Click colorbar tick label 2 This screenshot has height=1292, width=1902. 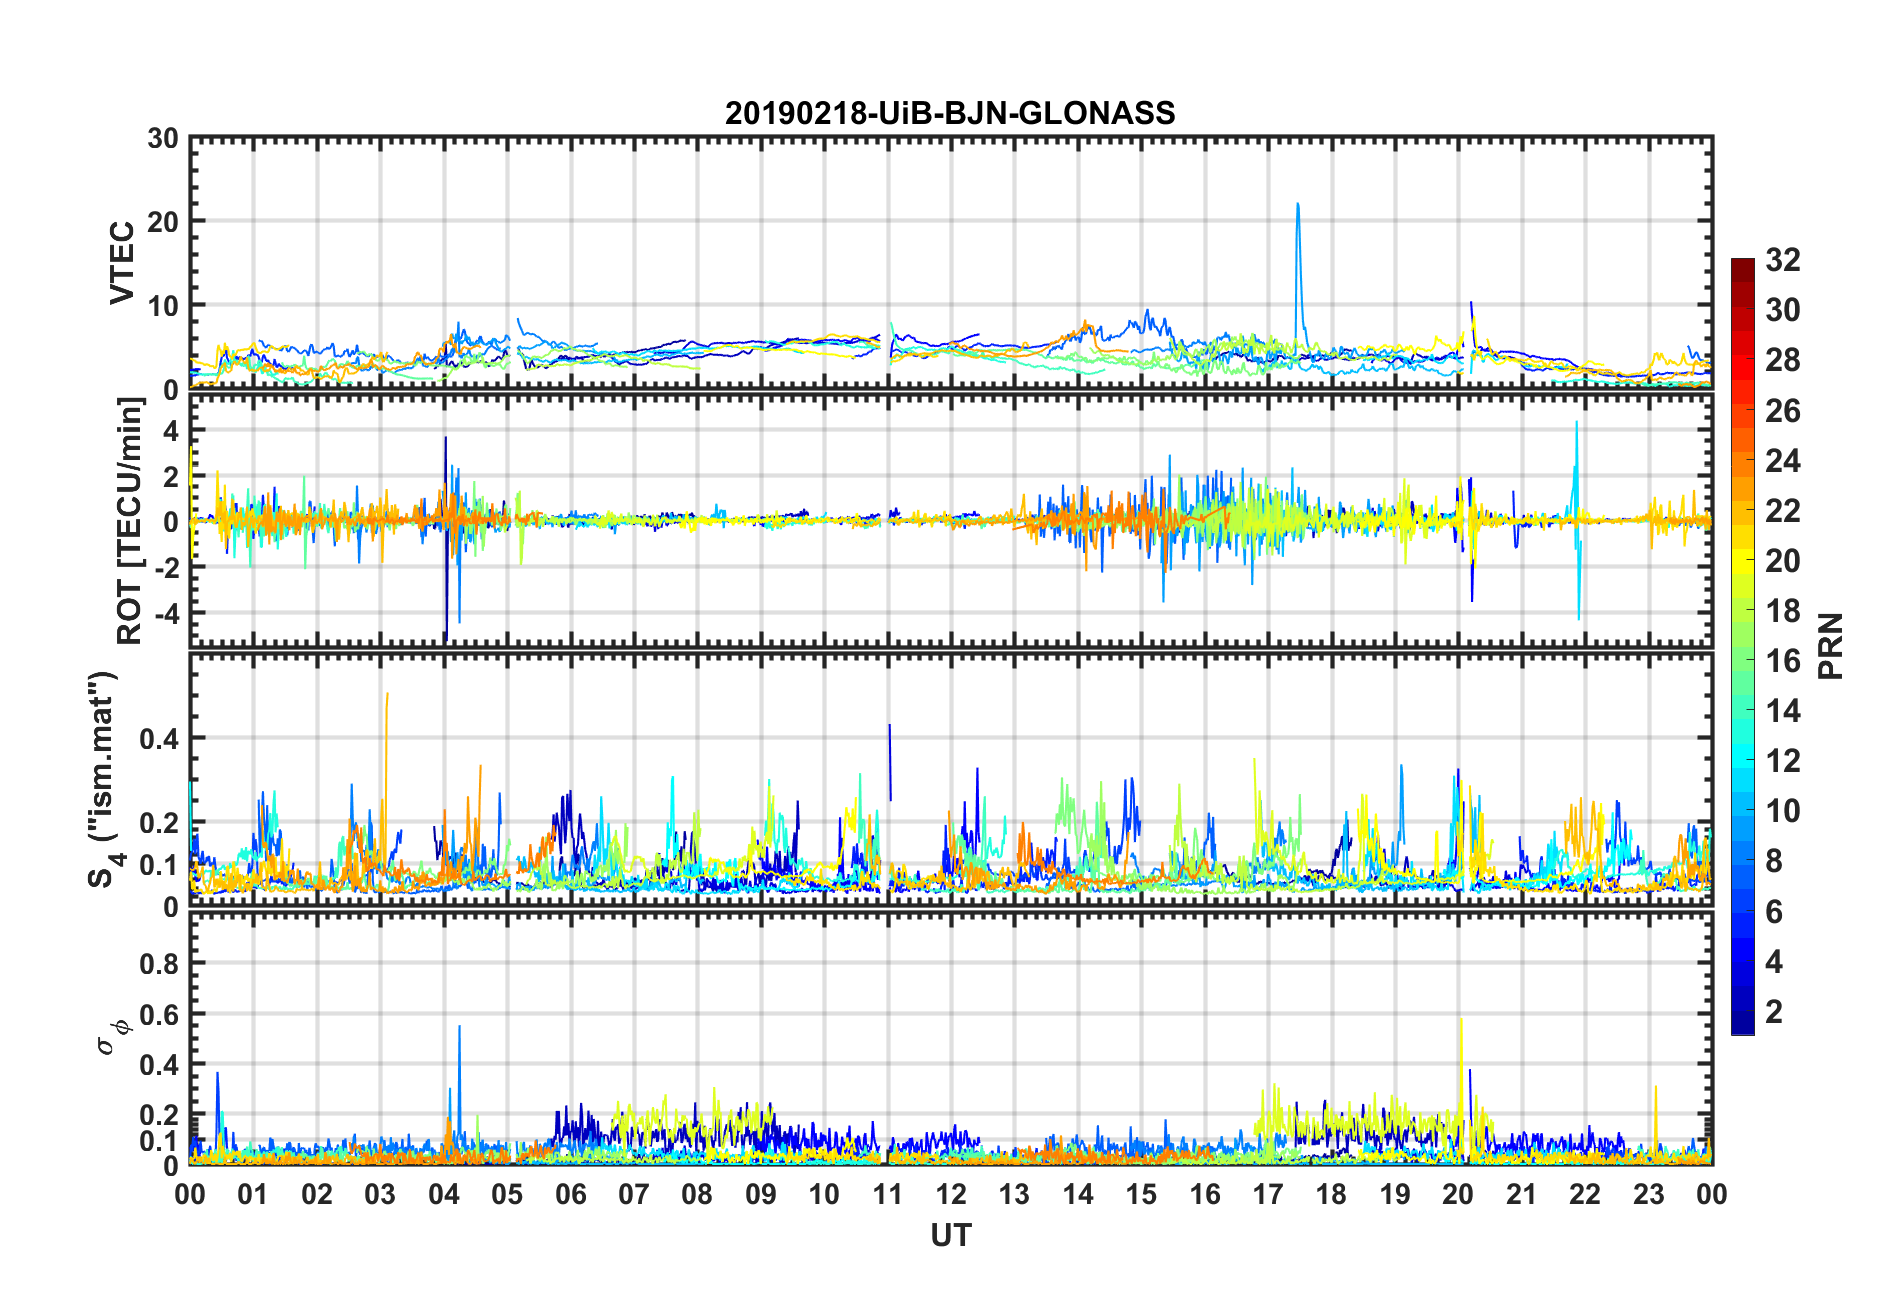[x=1773, y=1011]
